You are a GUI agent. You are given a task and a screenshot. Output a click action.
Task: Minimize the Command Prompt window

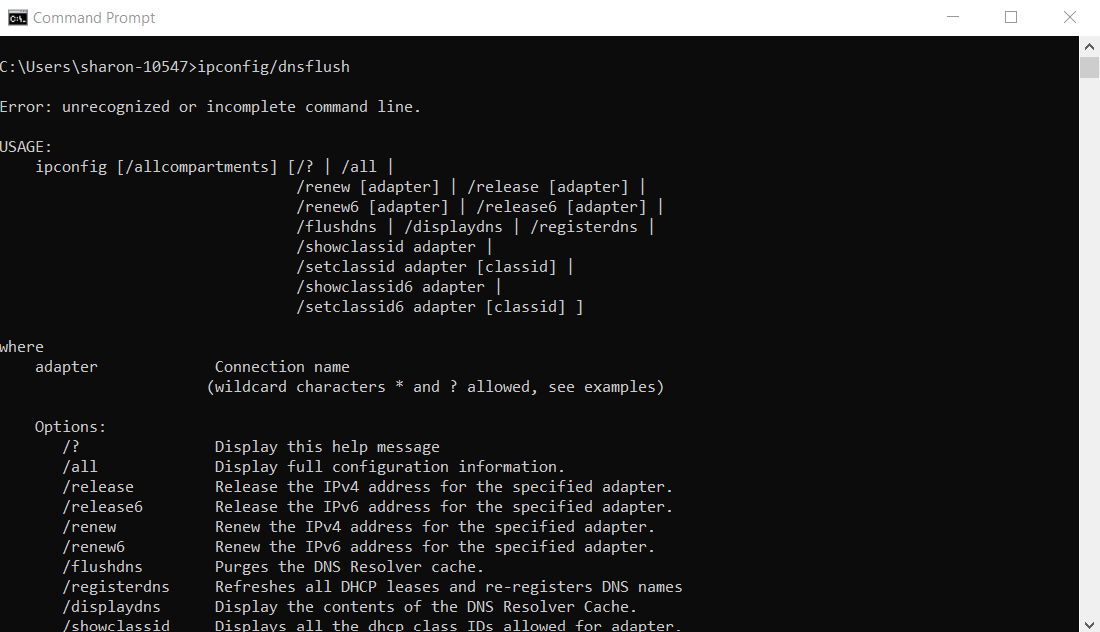pyautogui.click(x=953, y=17)
